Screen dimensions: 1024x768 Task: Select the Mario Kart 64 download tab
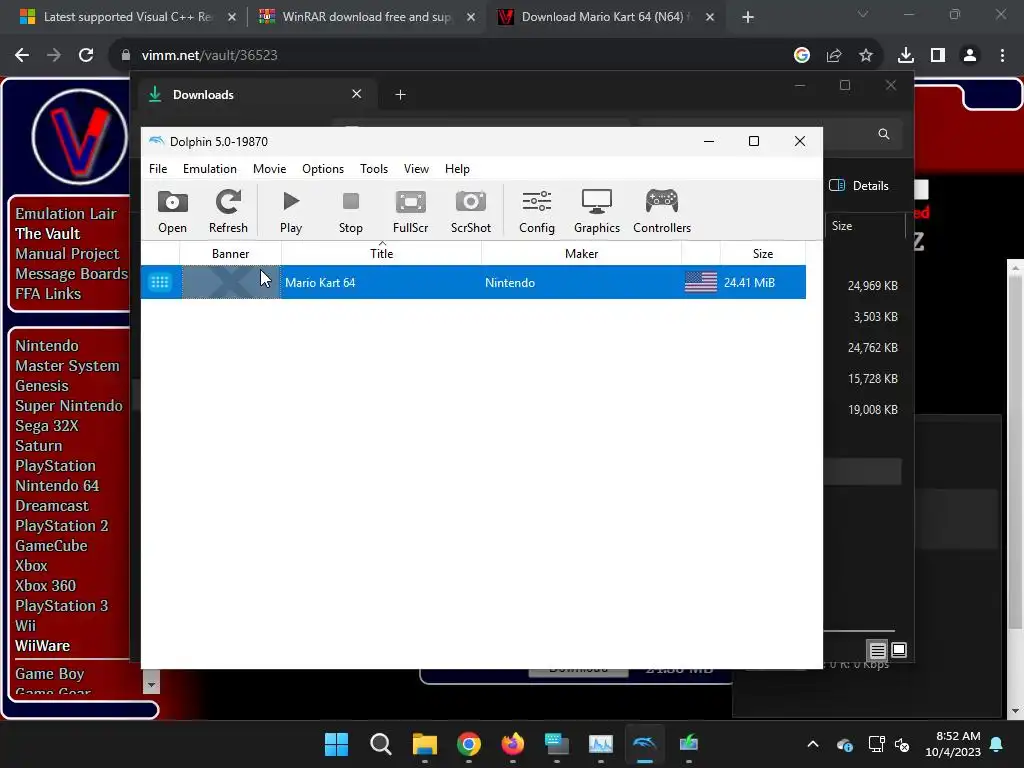[605, 17]
